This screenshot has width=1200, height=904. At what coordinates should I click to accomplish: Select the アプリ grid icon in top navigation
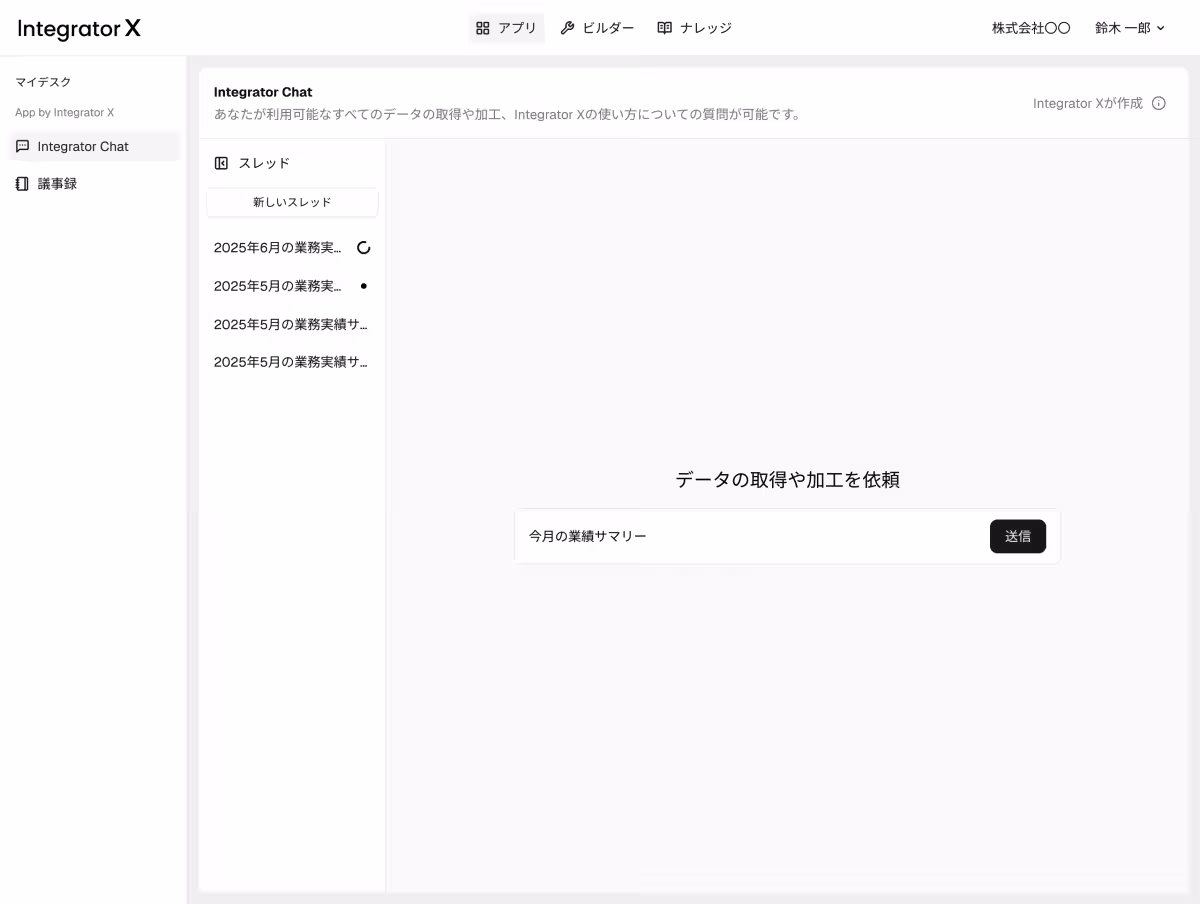tap(482, 27)
